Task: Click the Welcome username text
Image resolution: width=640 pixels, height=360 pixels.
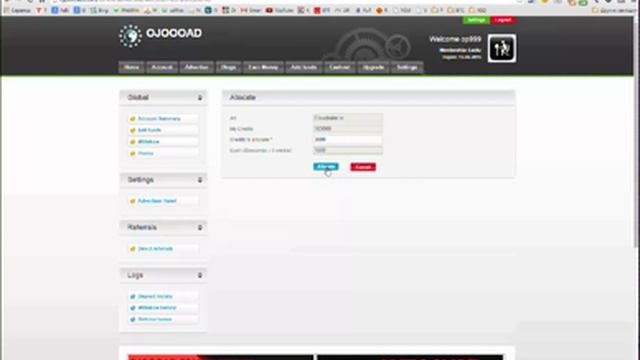Action: coord(455,40)
